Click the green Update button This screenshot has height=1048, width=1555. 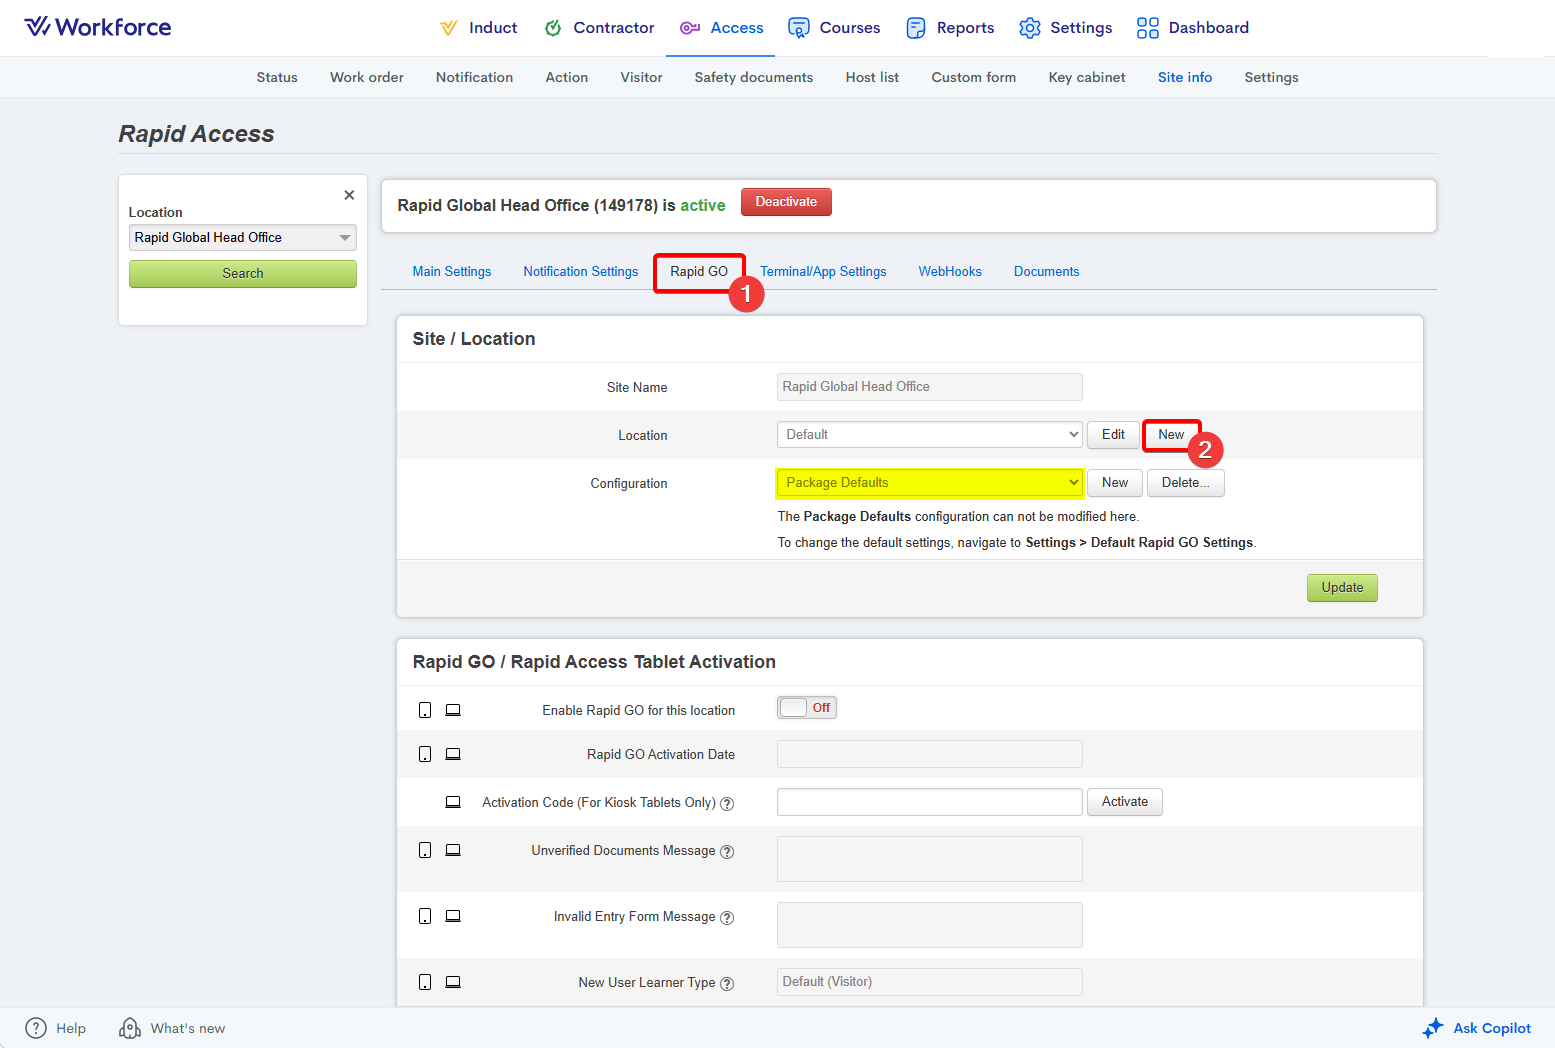point(1342,588)
